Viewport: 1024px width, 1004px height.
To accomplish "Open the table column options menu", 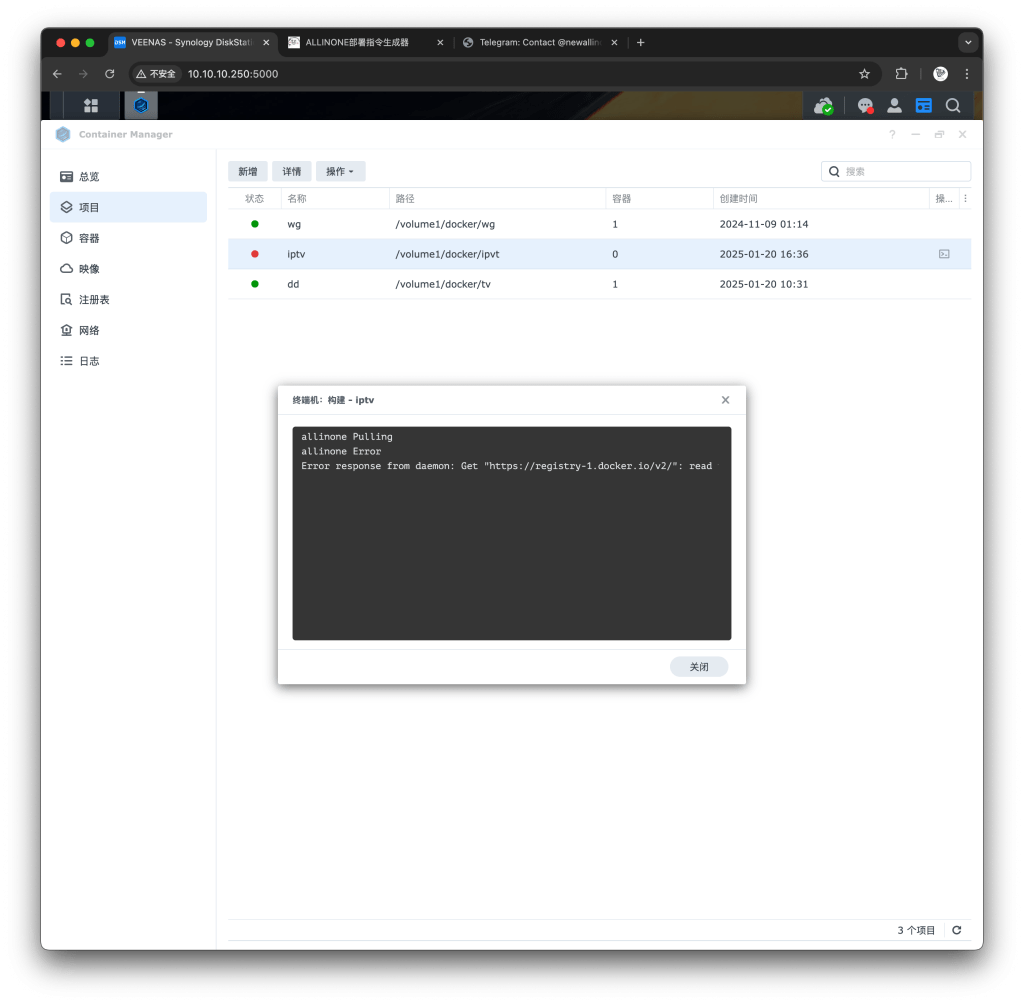I will click(x=965, y=199).
